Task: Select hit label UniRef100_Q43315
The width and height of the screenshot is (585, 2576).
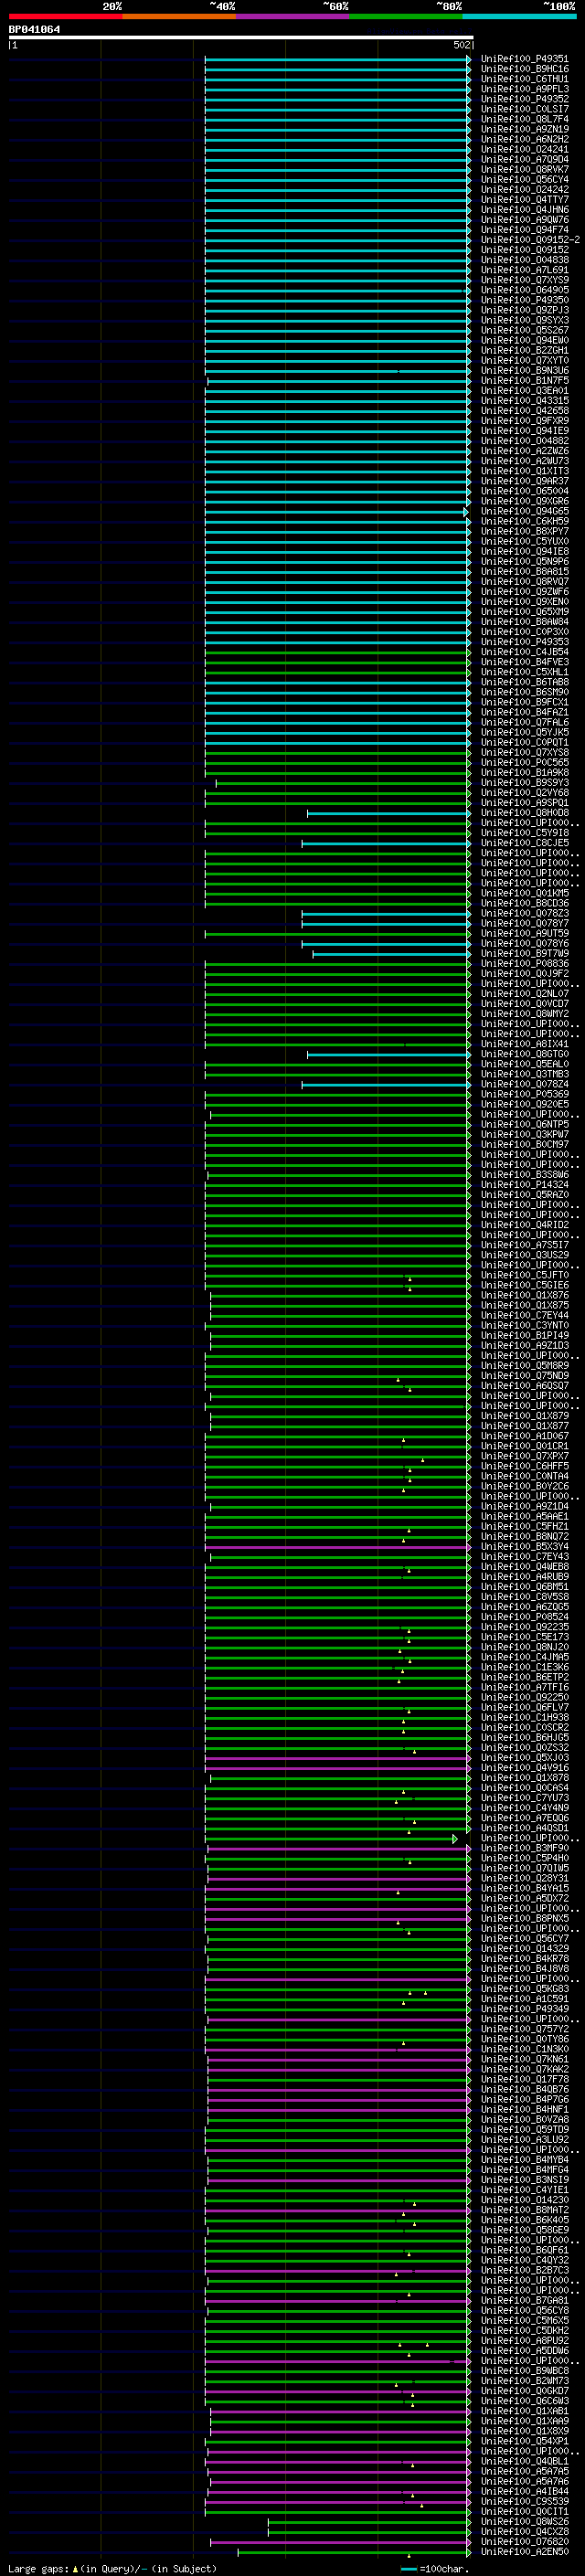Action: [x=524, y=401]
